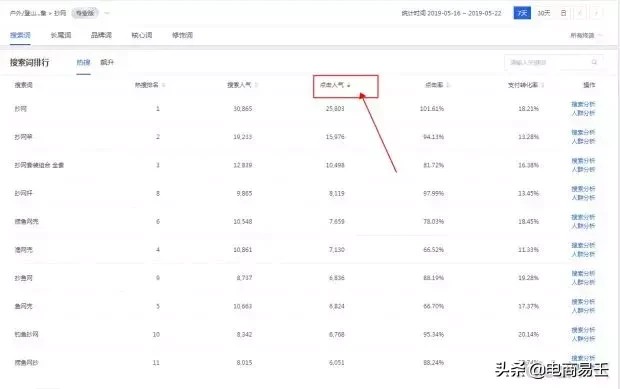Click the click rate value 101.61%
This screenshot has height=389, width=620.
tap(432, 109)
